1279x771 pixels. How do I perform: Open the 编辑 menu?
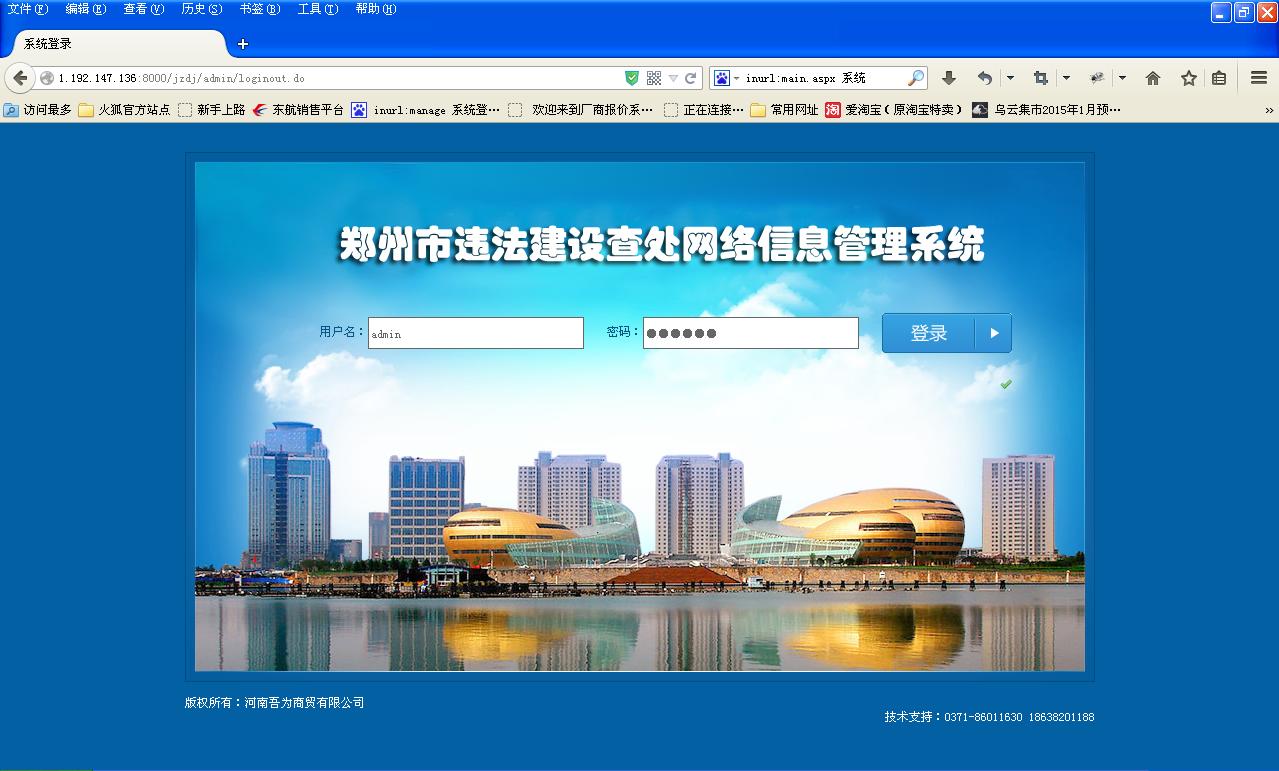click(86, 9)
